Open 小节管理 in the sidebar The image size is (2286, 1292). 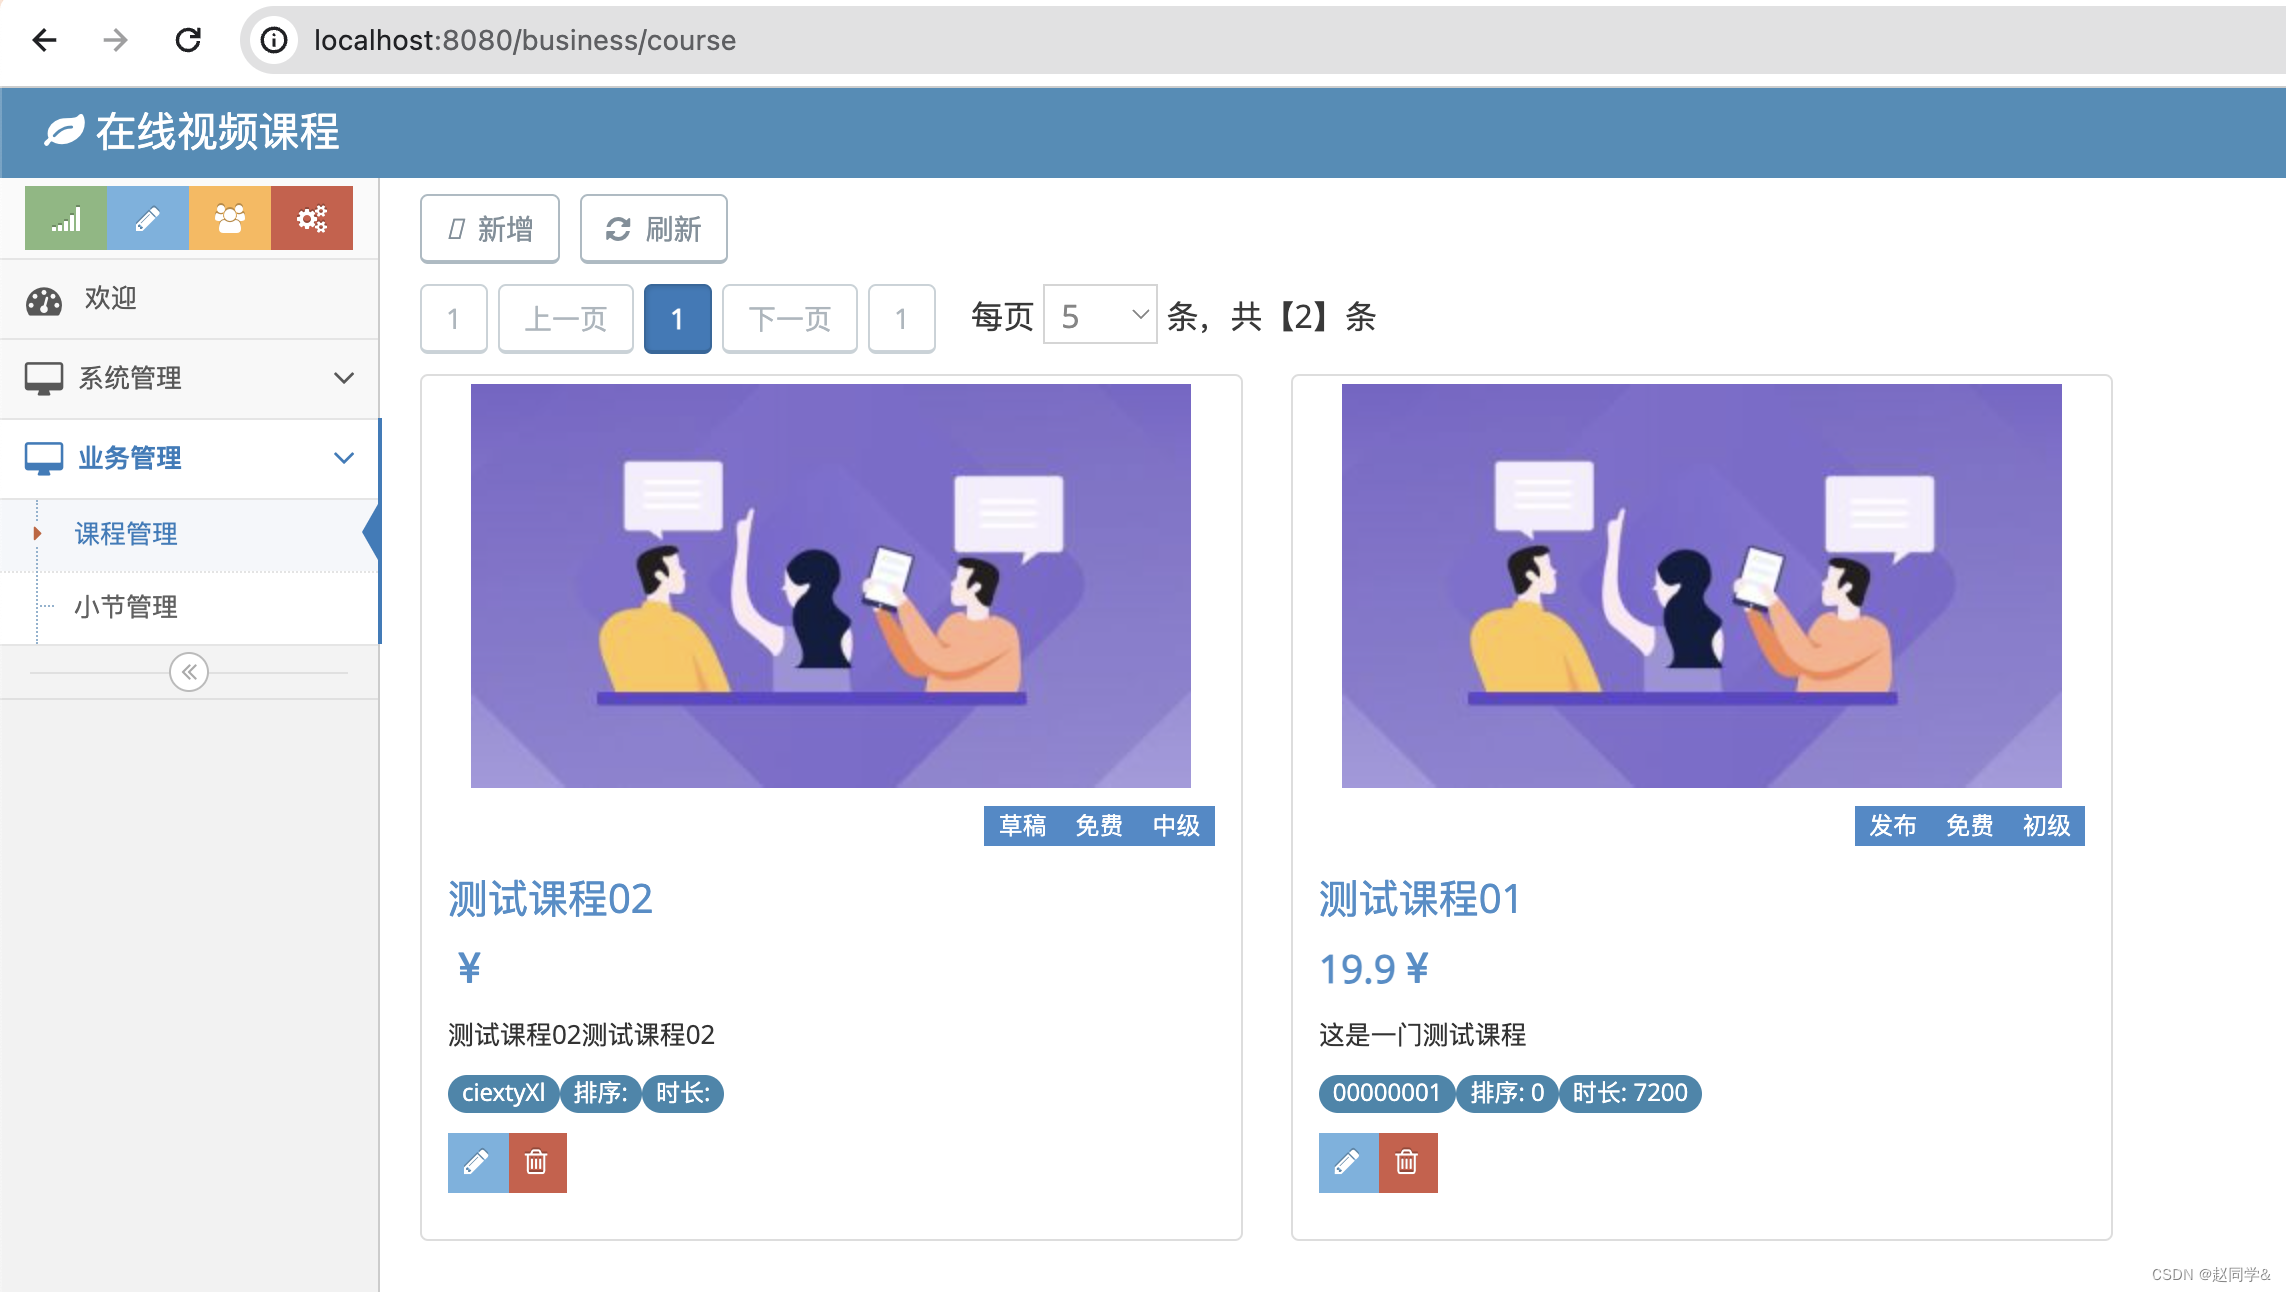126,606
